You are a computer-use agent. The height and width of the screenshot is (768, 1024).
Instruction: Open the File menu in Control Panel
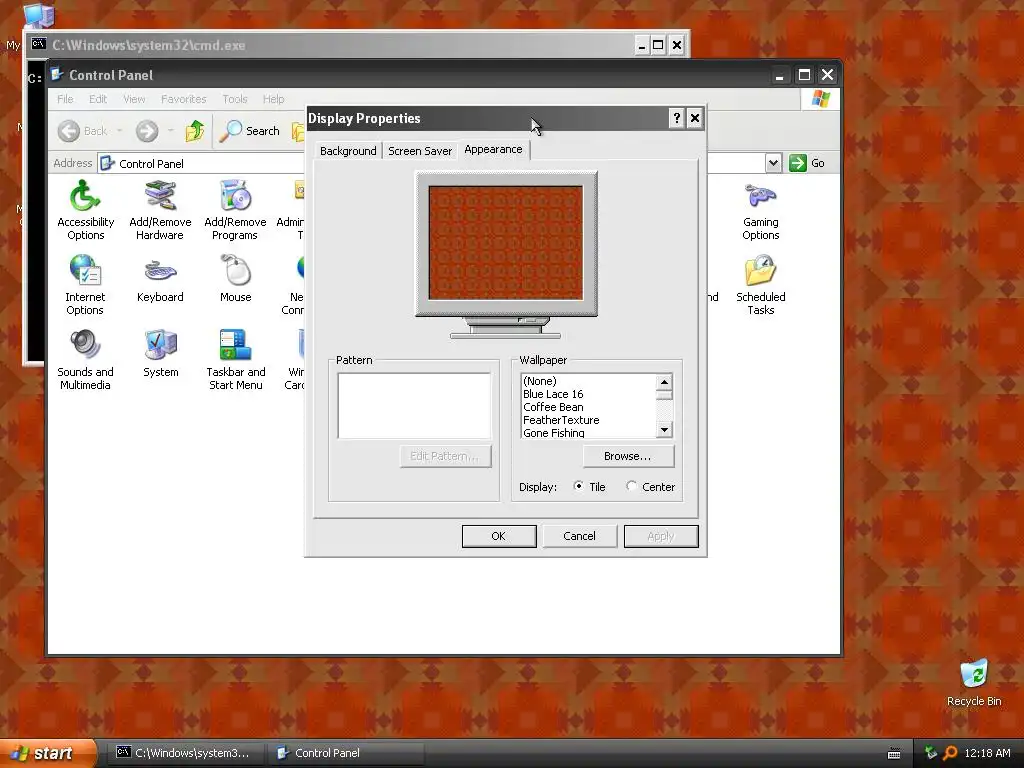pos(65,99)
